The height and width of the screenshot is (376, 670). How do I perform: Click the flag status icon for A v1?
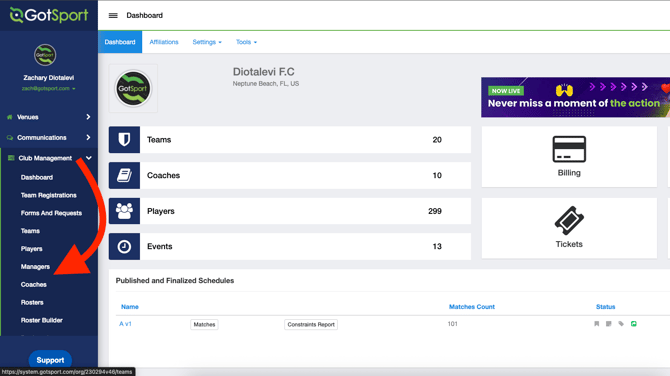point(597,324)
